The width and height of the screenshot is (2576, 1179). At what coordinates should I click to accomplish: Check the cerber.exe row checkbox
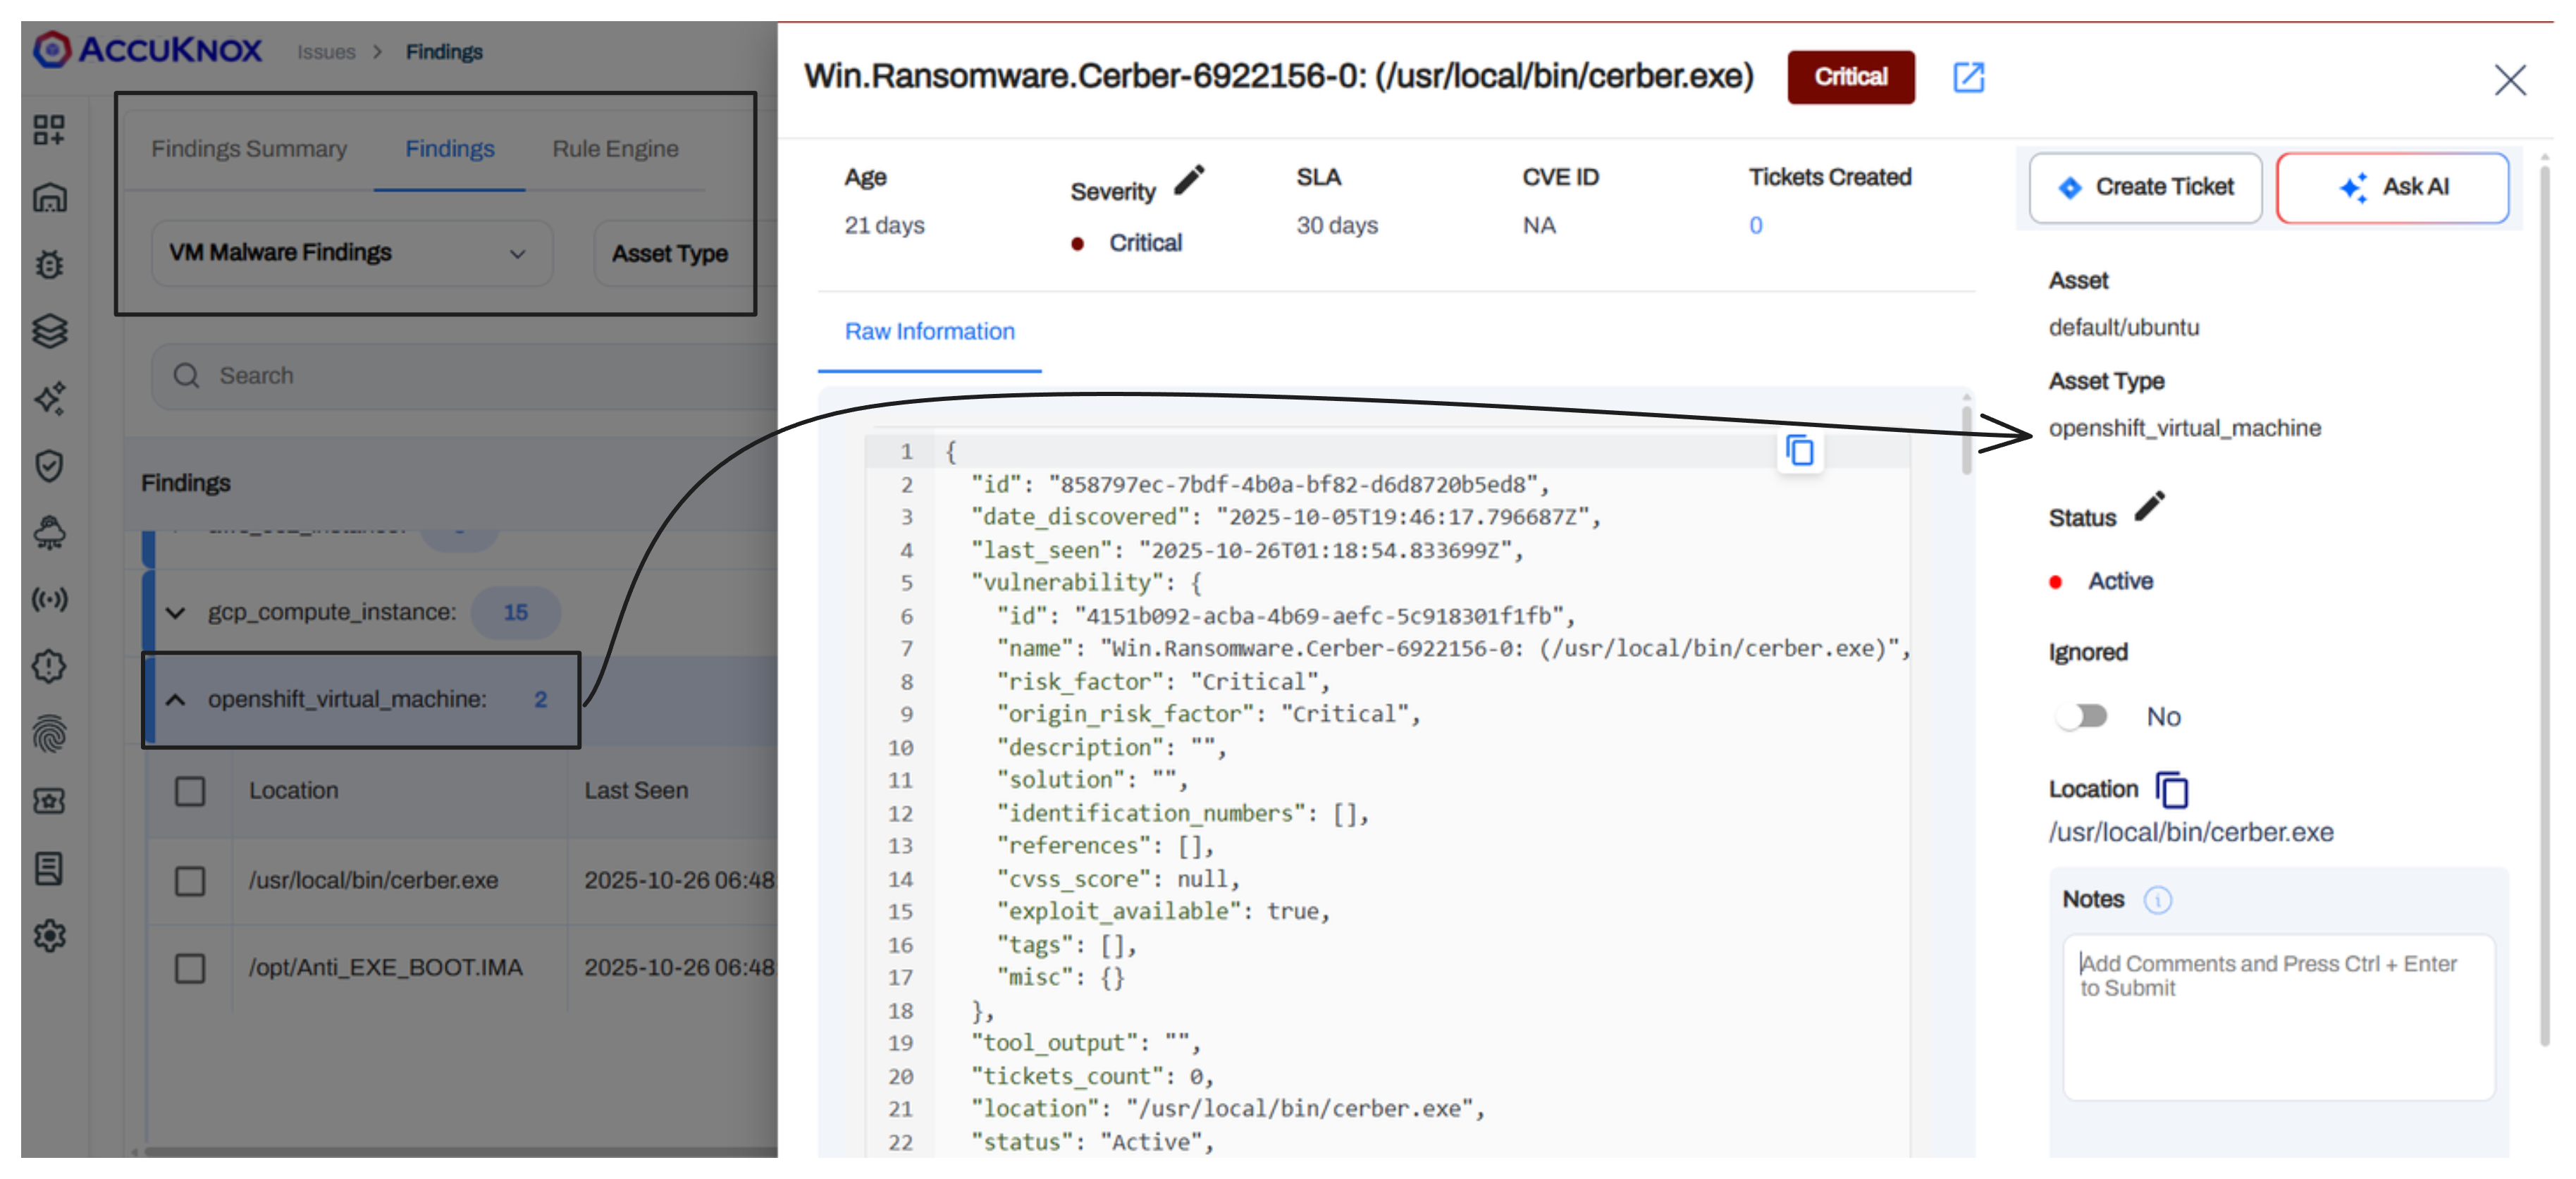click(190, 880)
